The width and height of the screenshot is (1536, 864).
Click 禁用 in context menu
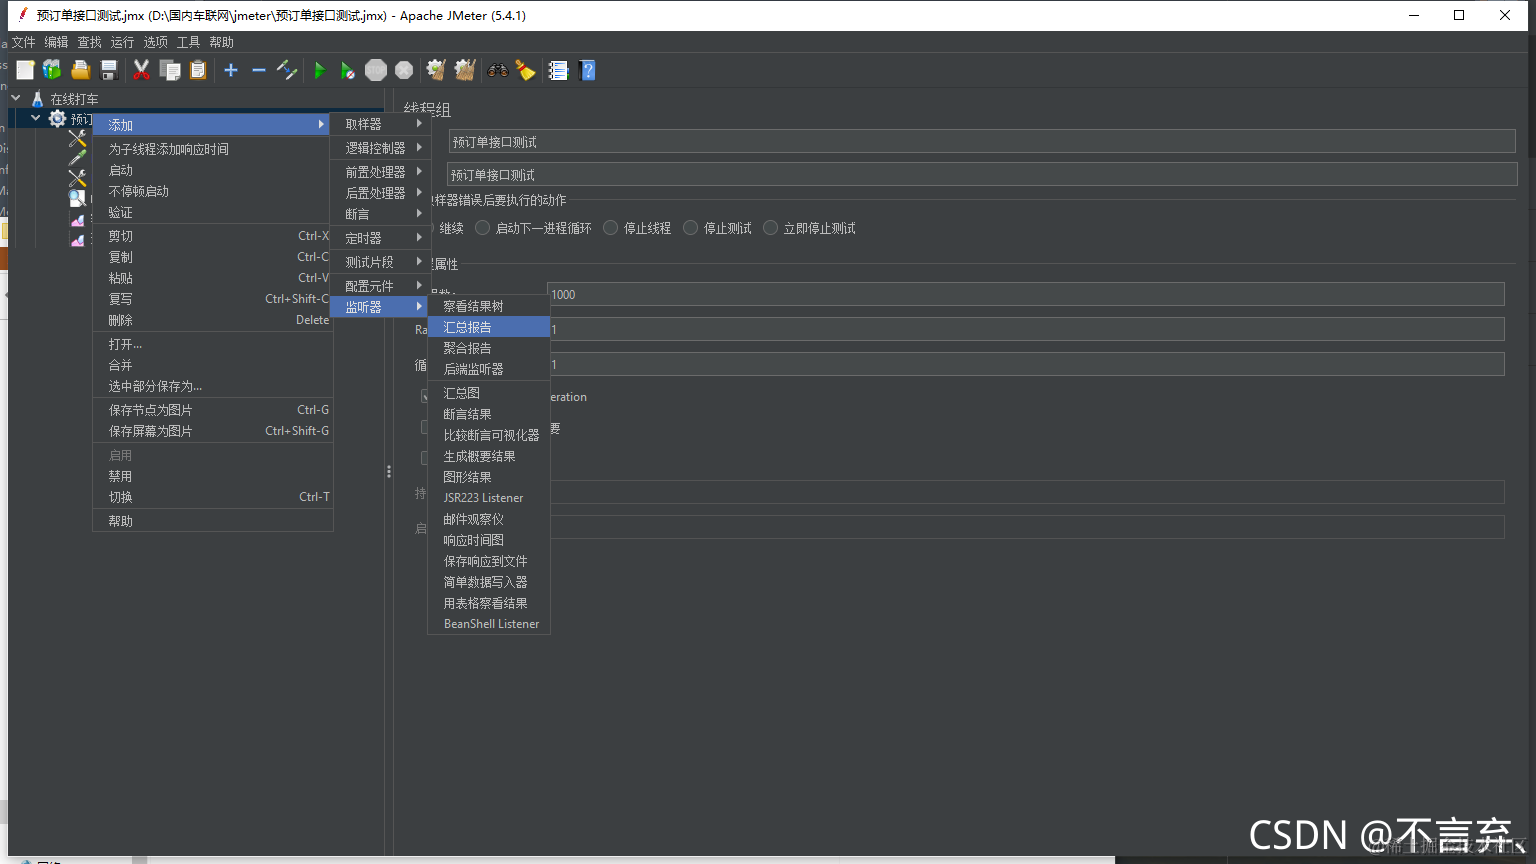pos(212,476)
